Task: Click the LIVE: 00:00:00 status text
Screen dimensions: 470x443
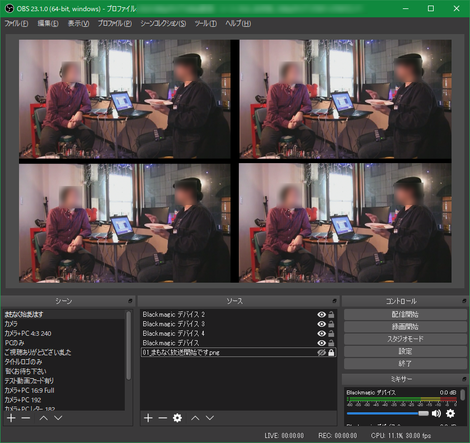Action: [284, 435]
